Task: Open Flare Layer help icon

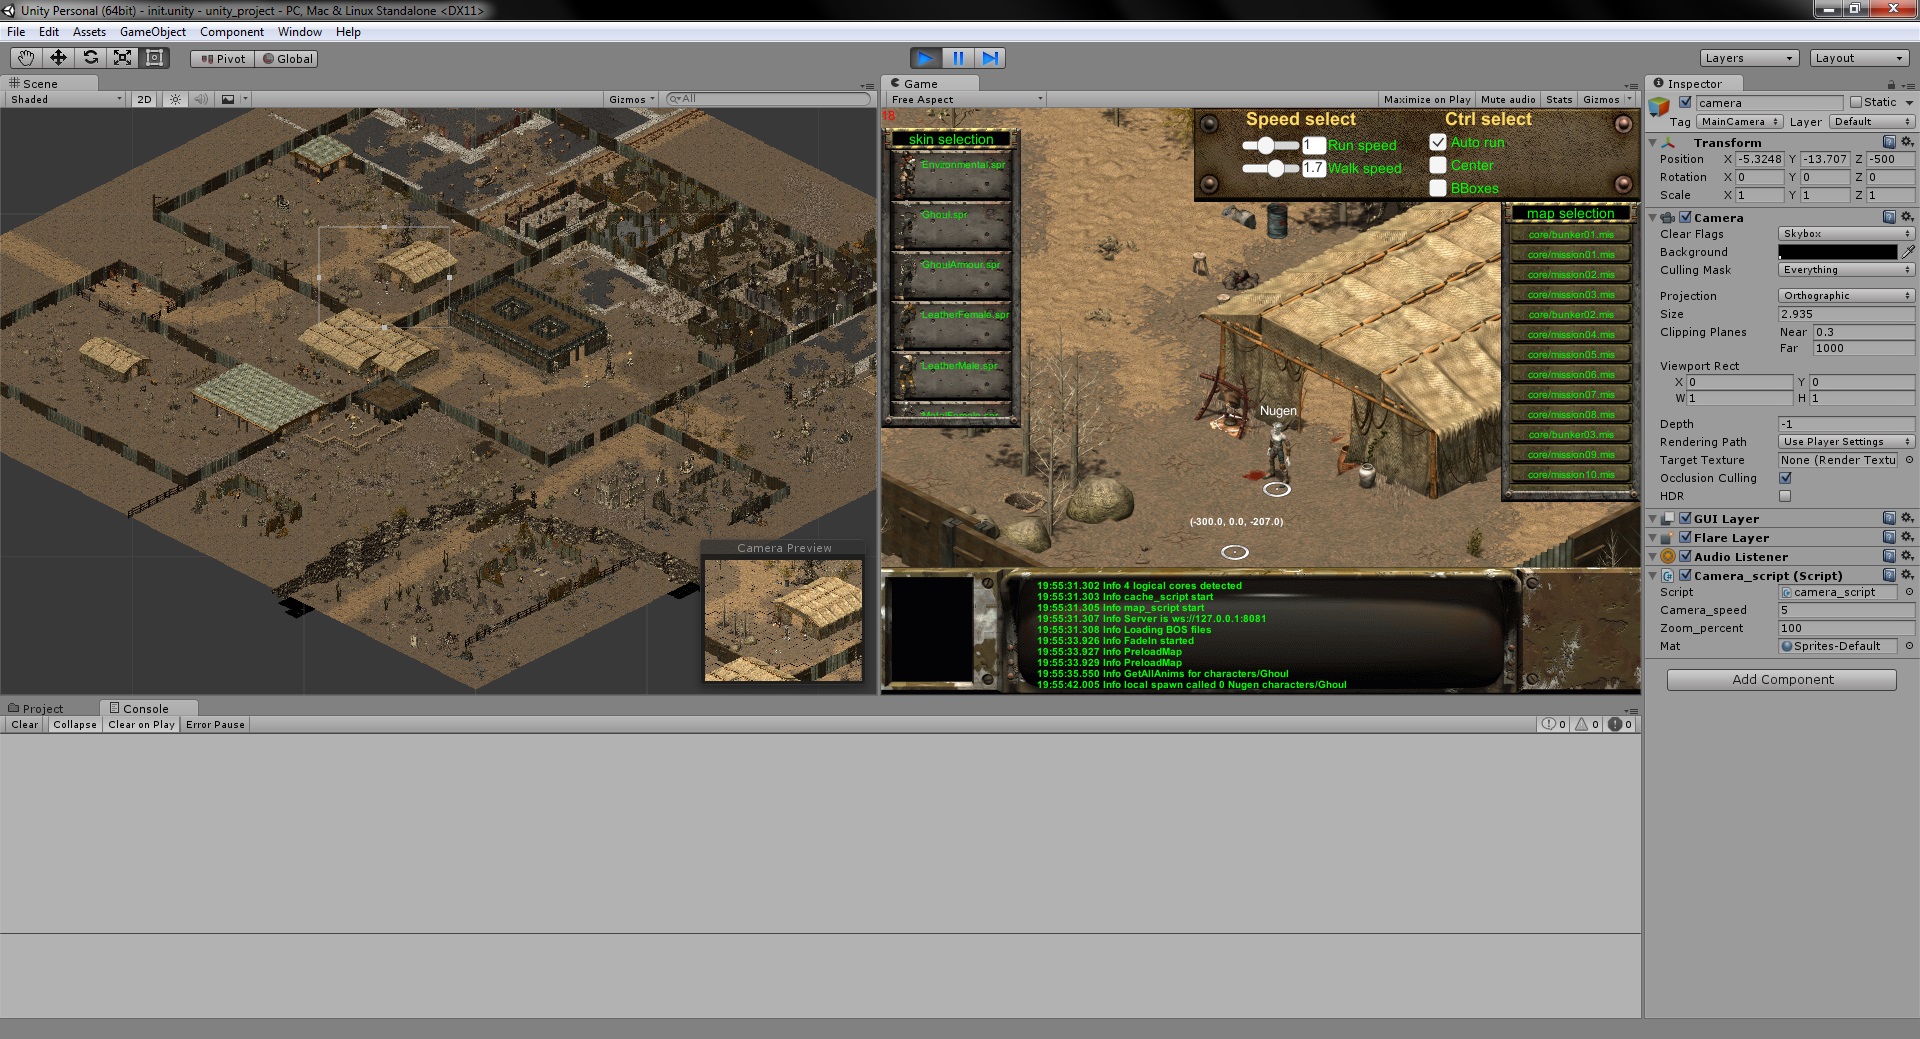Action: coord(1889,537)
